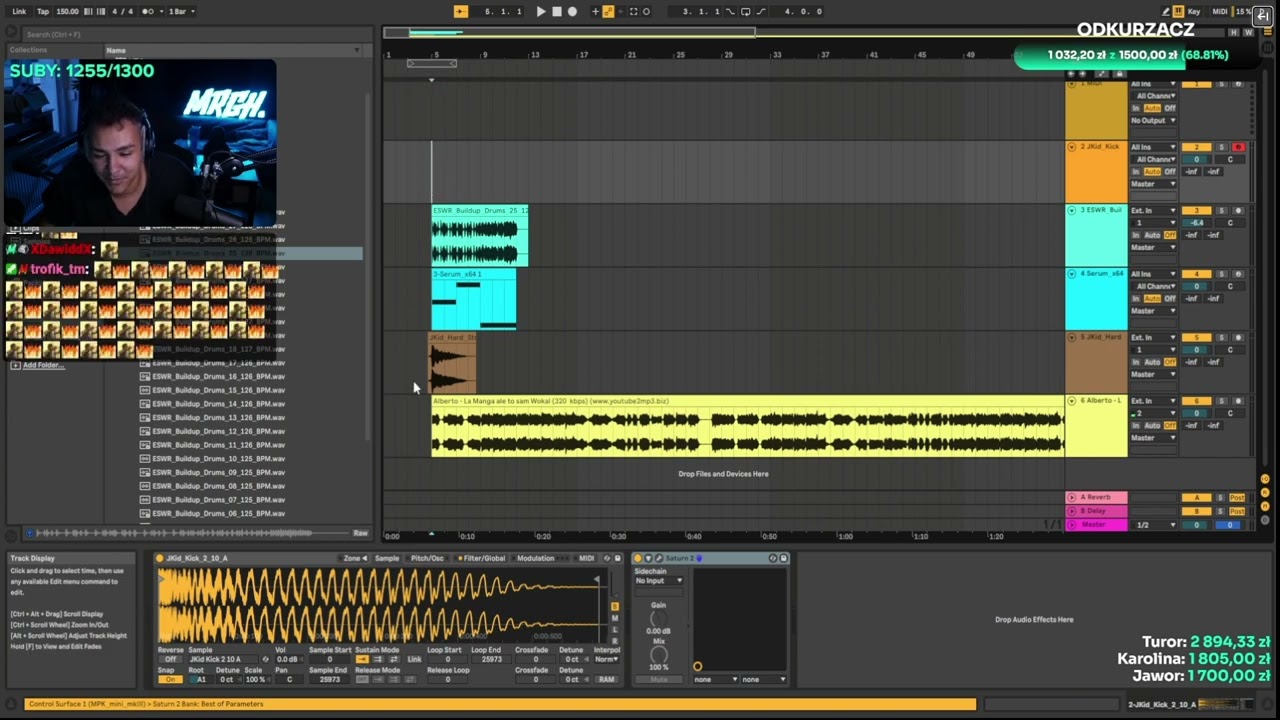Switch to the Sampler Pitch/Osc tab
This screenshot has height=720, width=1280.
[x=427, y=558]
